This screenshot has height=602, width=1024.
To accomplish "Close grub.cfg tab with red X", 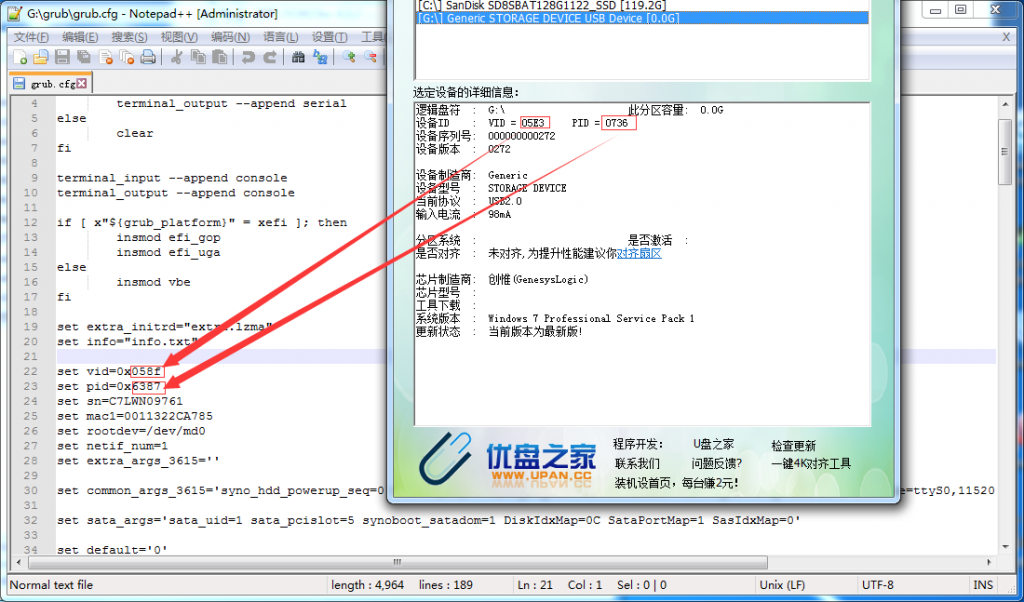I will tap(82, 84).
